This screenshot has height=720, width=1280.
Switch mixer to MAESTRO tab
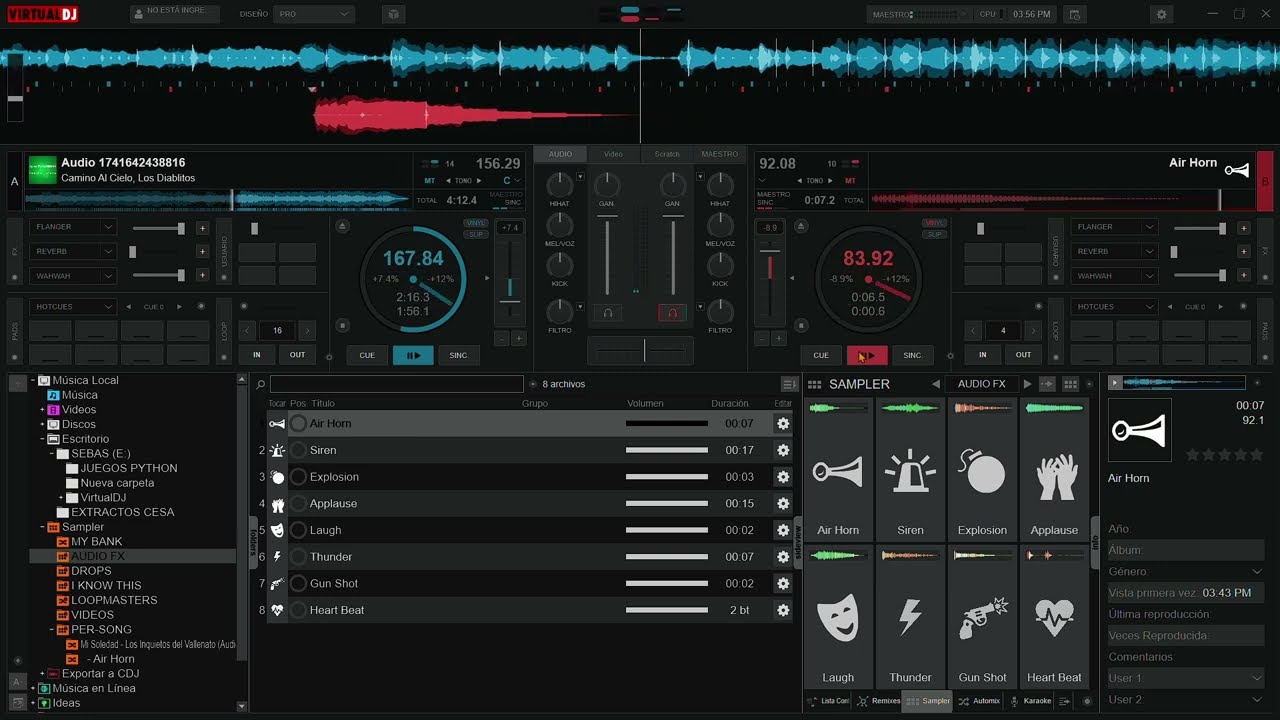(720, 154)
